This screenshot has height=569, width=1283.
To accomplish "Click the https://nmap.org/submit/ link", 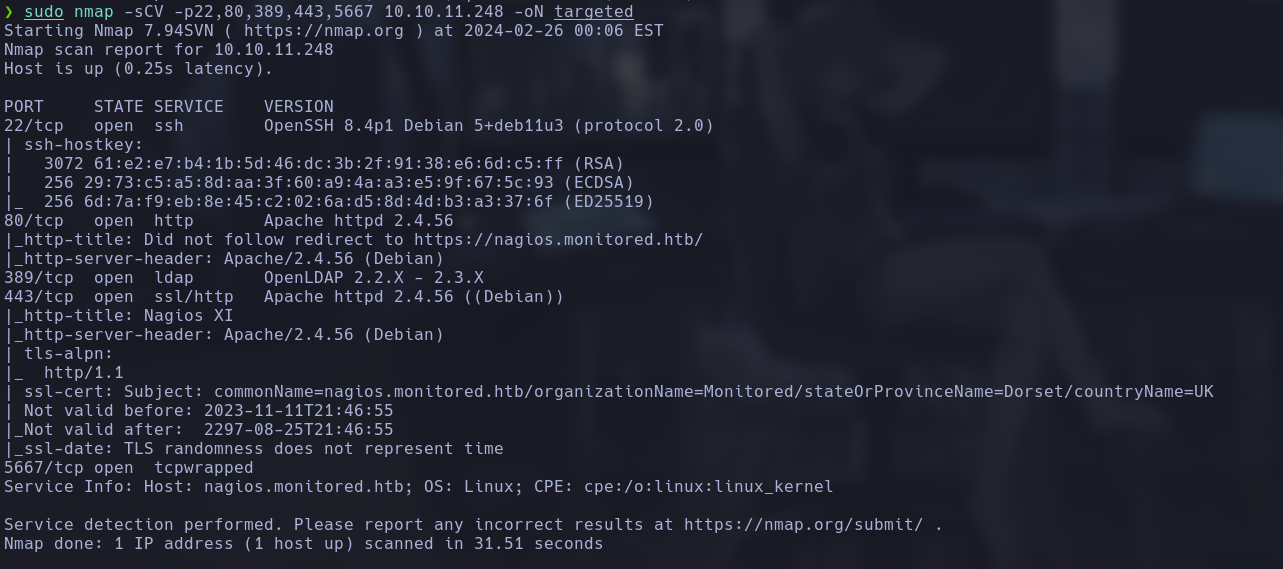I will pos(804,525).
